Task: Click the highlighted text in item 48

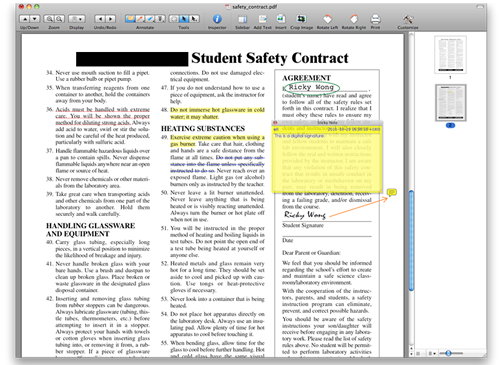Action: coord(217,113)
